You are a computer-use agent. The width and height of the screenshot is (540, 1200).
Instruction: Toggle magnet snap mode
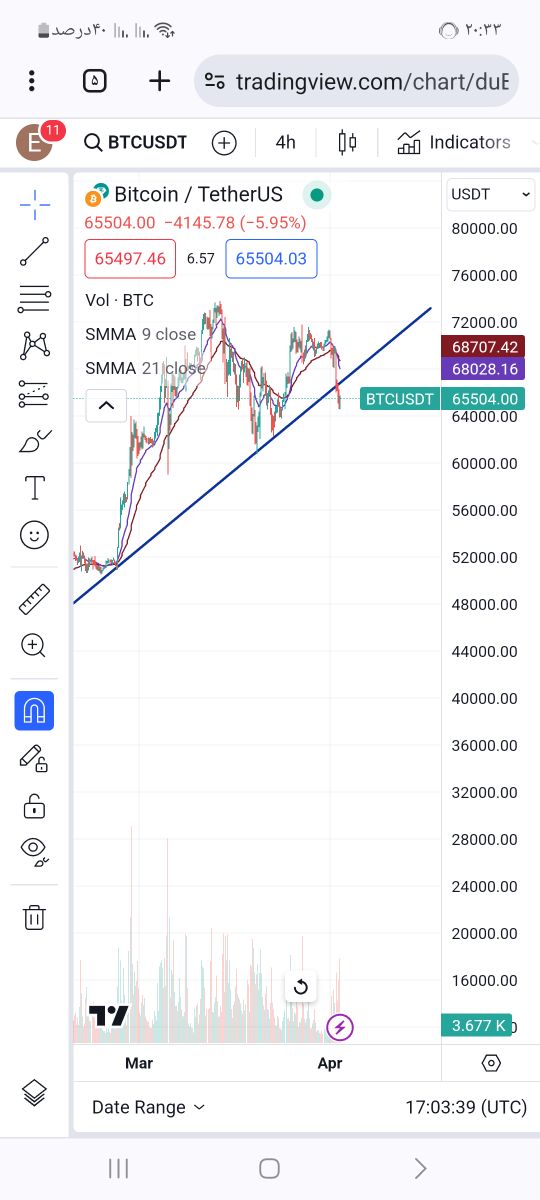point(34,710)
